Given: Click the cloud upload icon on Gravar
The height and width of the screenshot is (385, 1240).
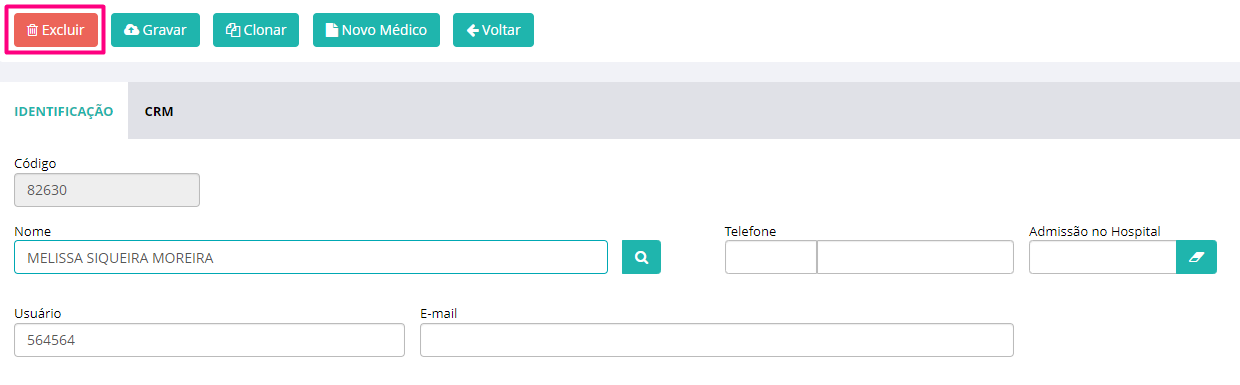Looking at the screenshot, I should 131,30.
